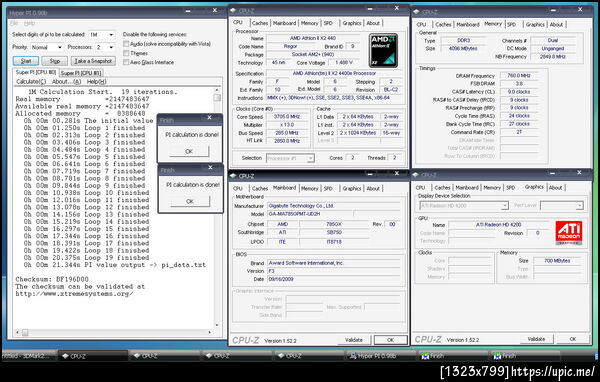Click the Command Rate value 2T
600x382 pixels.
519,132
